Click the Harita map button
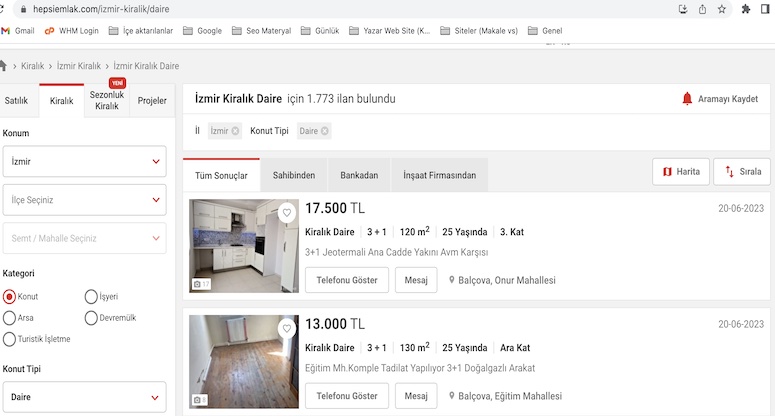This screenshot has height=416, width=775. (681, 172)
